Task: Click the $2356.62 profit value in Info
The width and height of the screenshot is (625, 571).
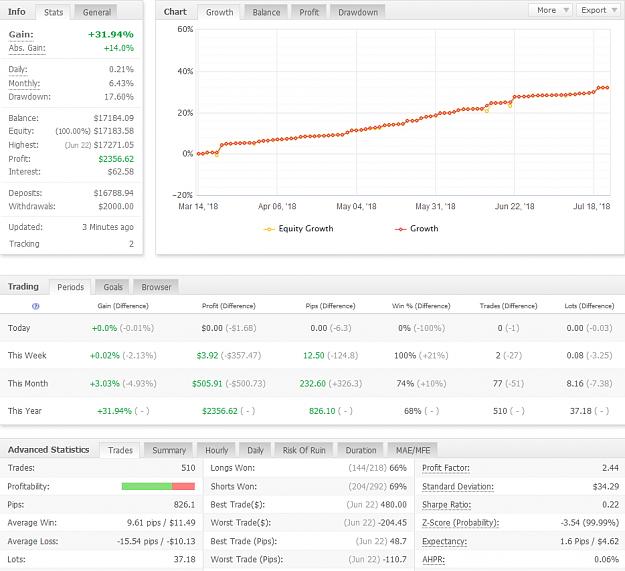Action: [x=116, y=159]
